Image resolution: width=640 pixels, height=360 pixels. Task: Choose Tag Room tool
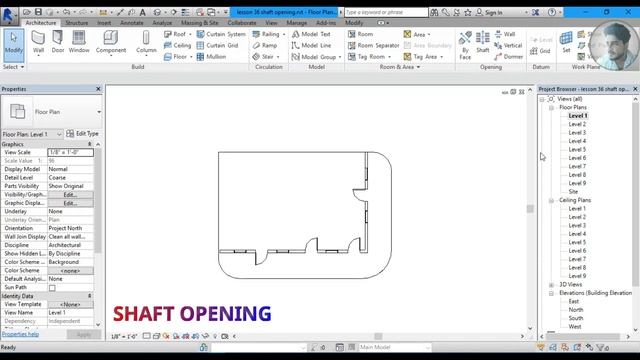coord(367,57)
